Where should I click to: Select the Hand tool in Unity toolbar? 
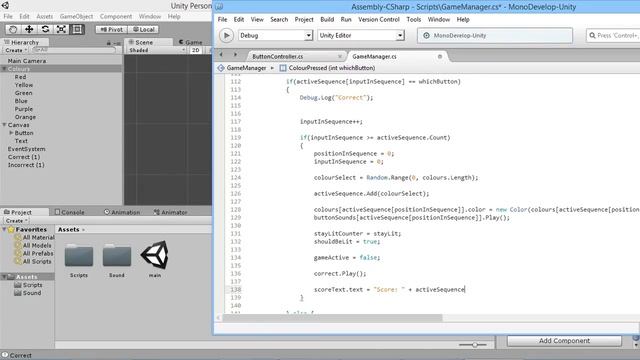pos(13,29)
